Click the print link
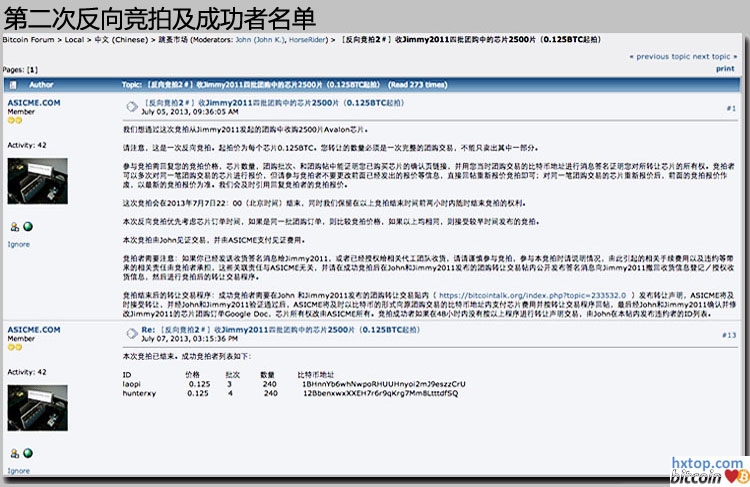Image resolution: width=750 pixels, height=487 pixels. (x=725, y=69)
